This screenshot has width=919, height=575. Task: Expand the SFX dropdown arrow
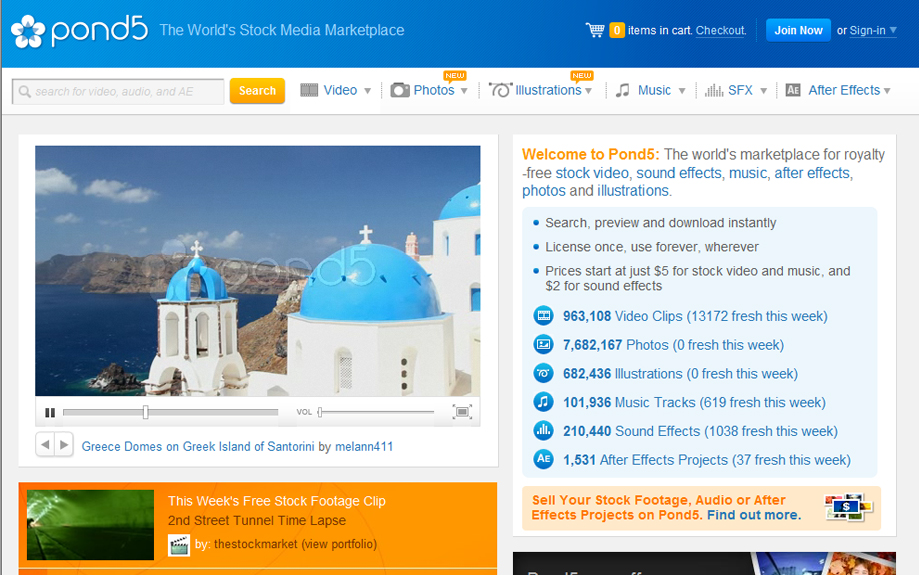[763, 91]
